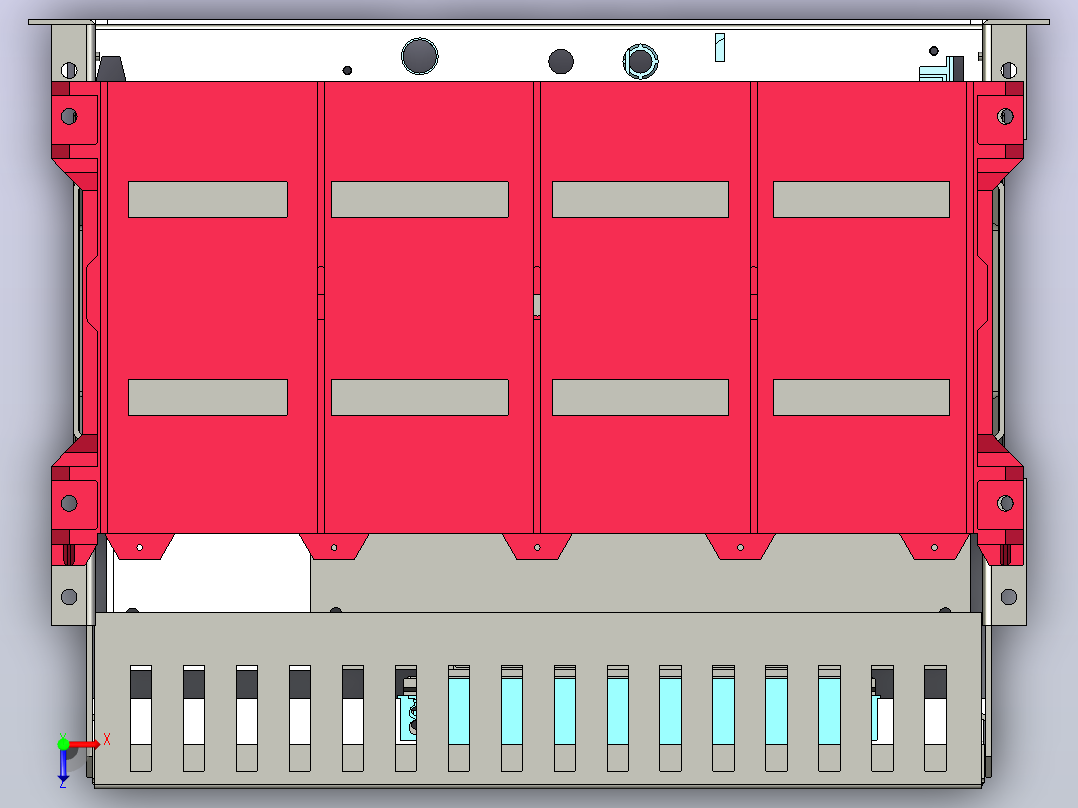Image resolution: width=1078 pixels, height=808 pixels.
Task: Select the cyan-ringed round fitting on the white top panel
Action: coord(640,62)
